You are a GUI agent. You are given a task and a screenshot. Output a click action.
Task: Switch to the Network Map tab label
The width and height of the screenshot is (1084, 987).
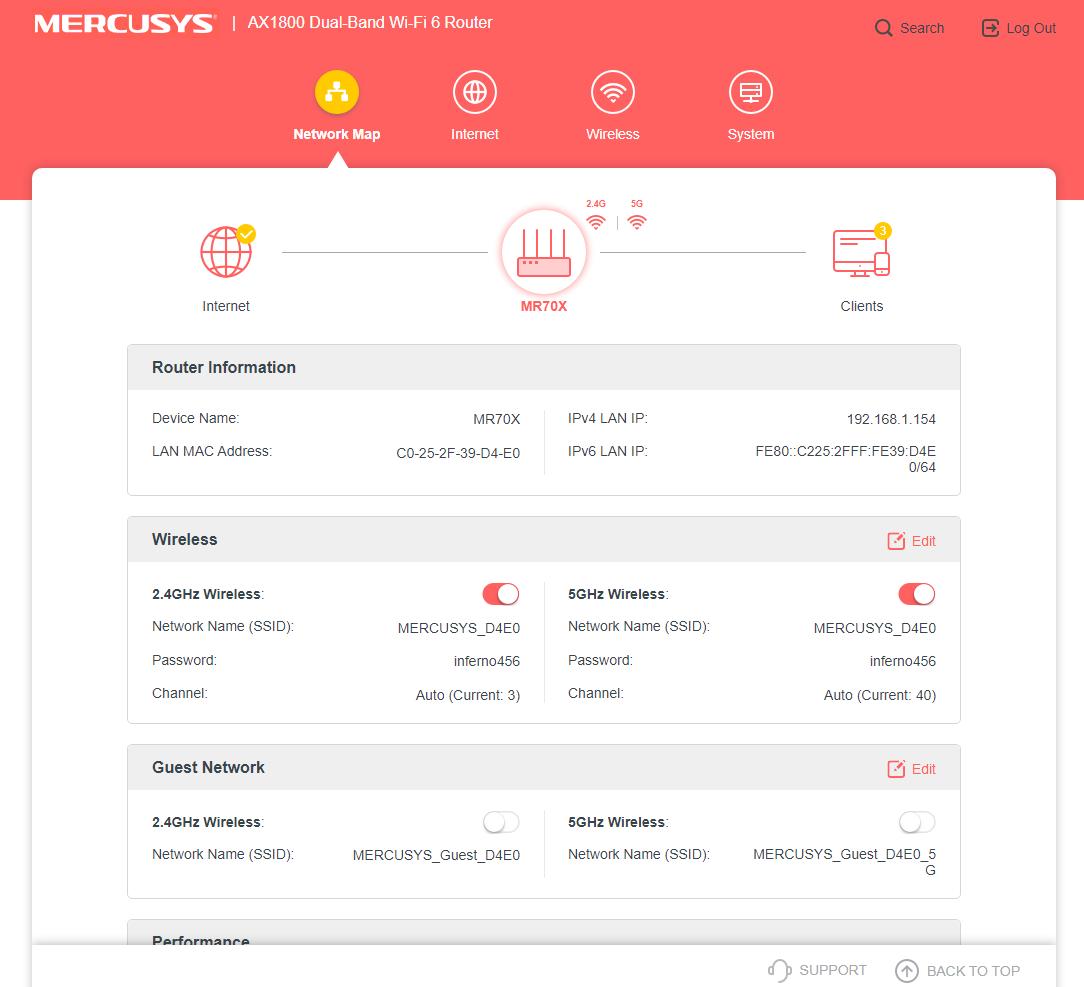337,134
